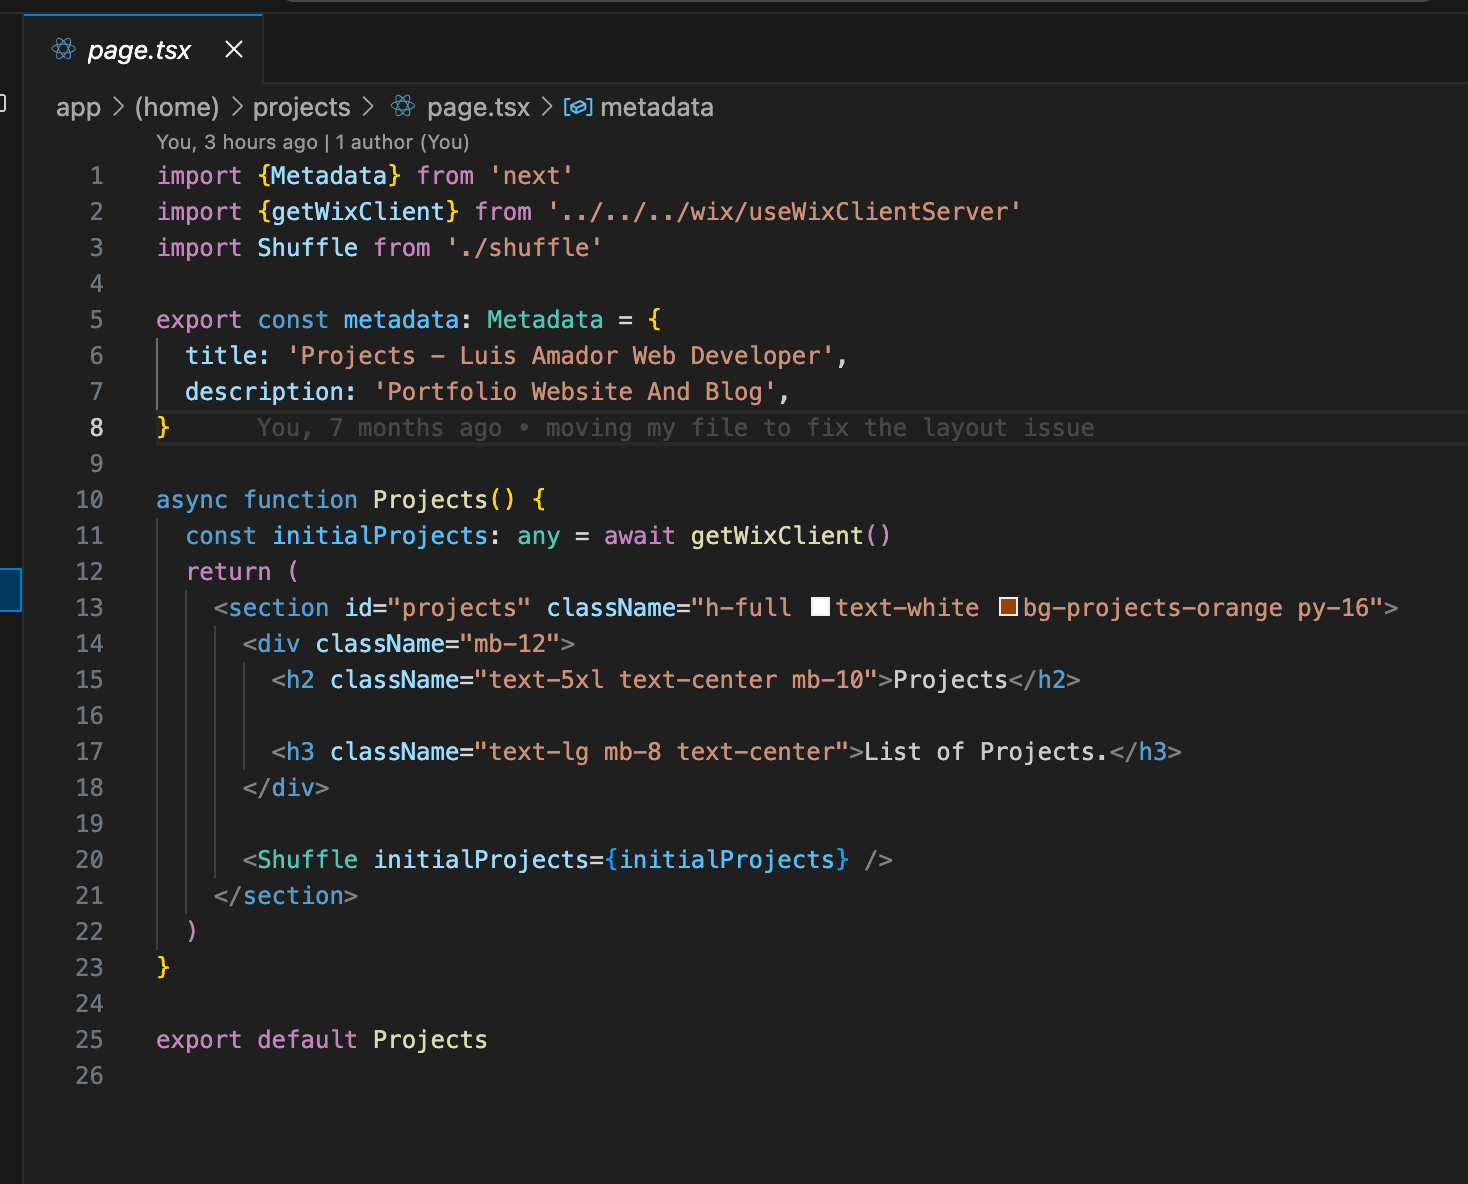Screen dimensions: 1468x1184
Task: Click line number 25 in gutter
Action: pyautogui.click(x=90, y=1040)
